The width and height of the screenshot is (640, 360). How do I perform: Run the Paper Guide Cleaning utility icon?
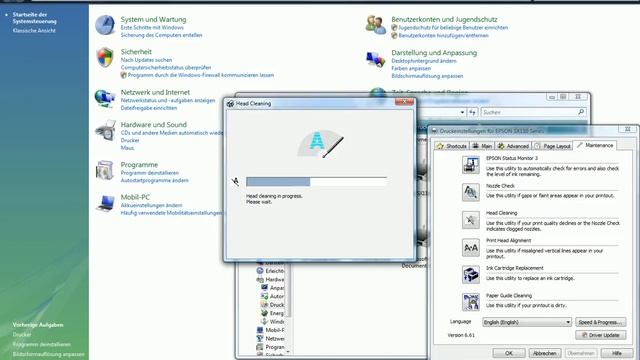coord(471,302)
